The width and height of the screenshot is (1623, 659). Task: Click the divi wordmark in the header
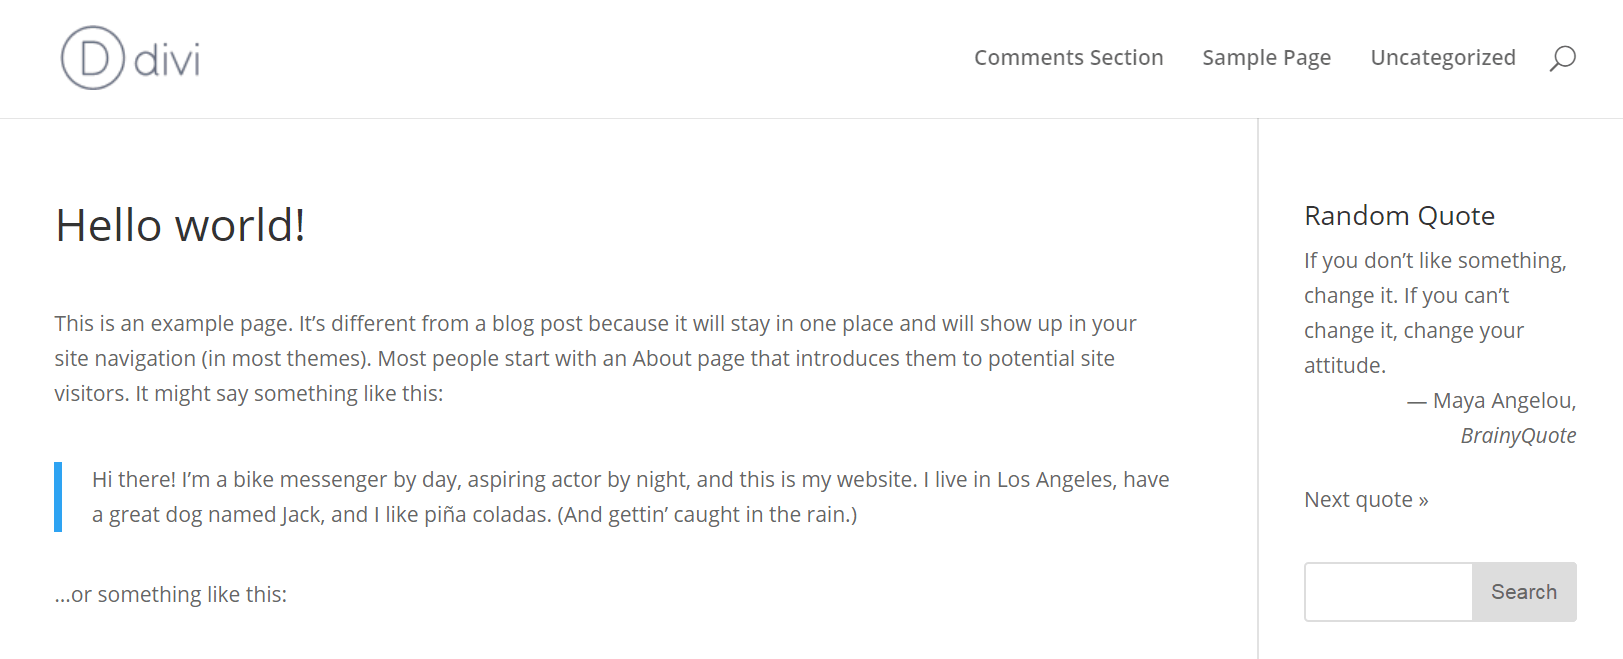coord(167,60)
